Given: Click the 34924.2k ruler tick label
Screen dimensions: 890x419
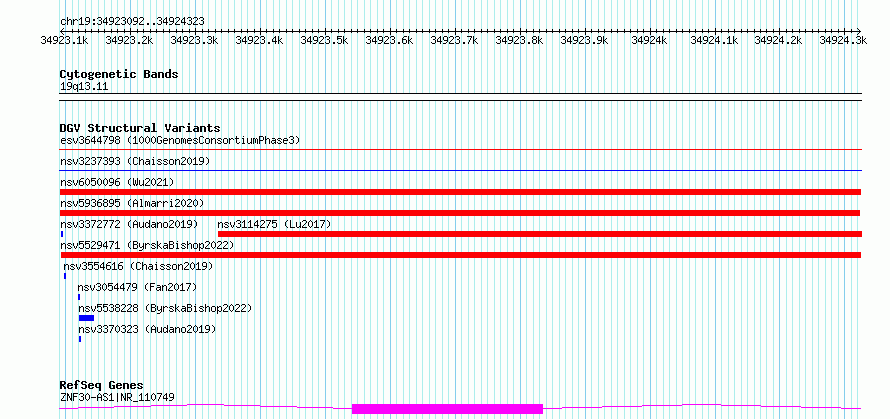Looking at the screenshot, I should click(x=778, y=40).
